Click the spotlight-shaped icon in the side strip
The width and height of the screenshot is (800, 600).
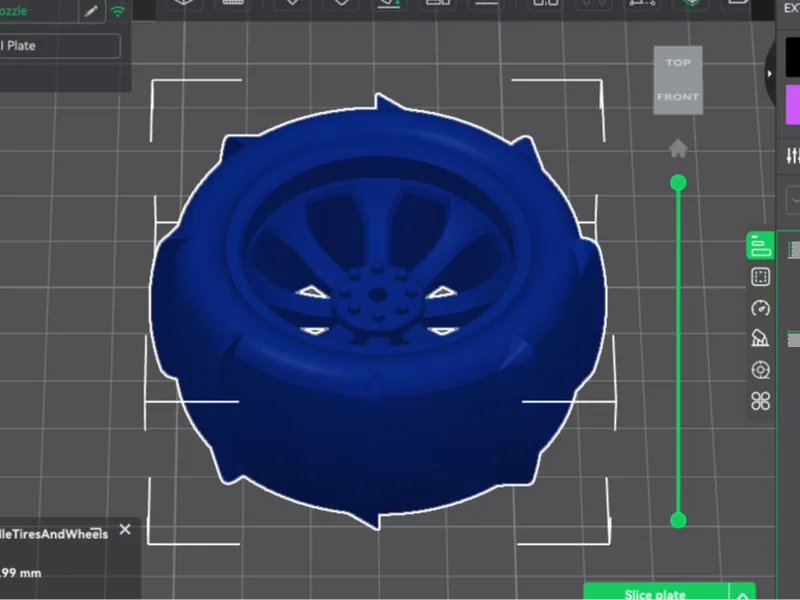tap(760, 339)
